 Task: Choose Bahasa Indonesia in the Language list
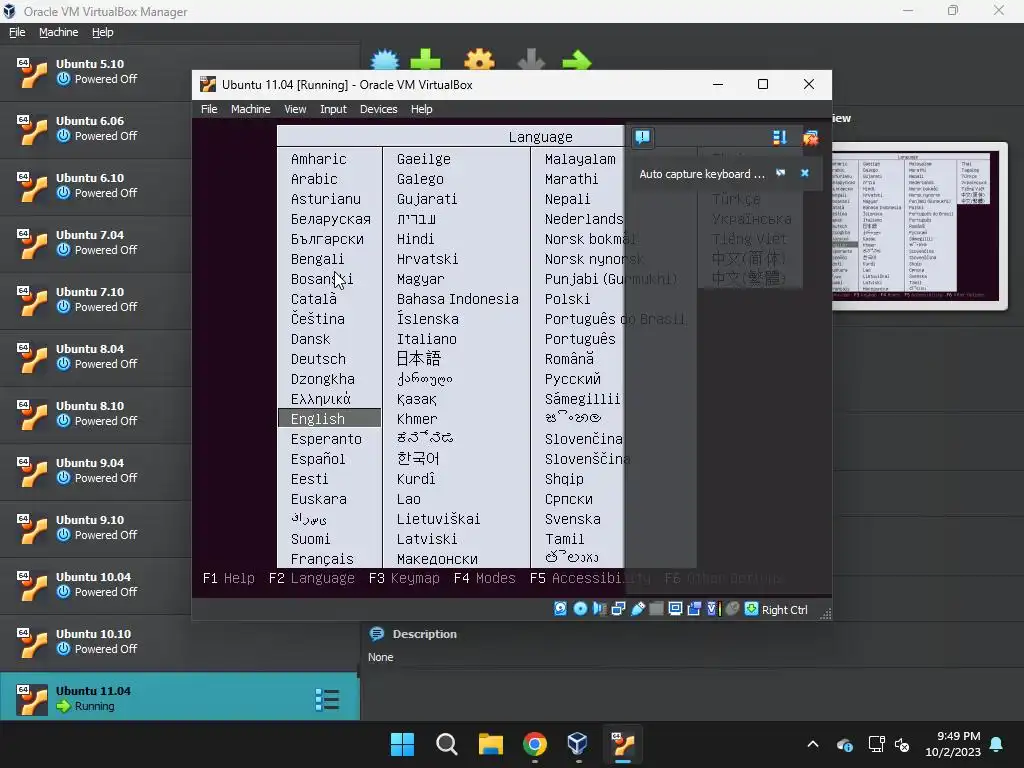tap(457, 299)
